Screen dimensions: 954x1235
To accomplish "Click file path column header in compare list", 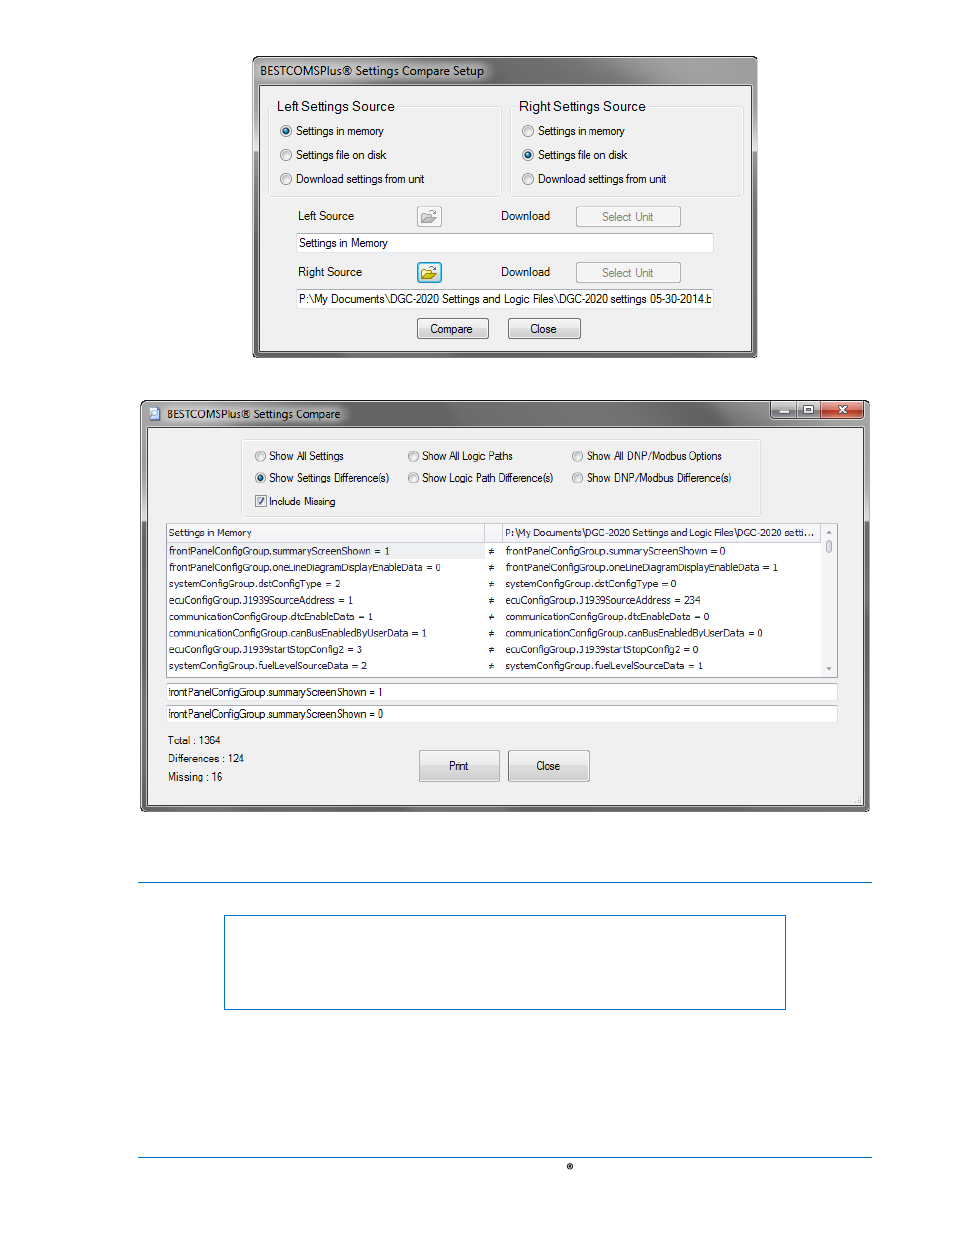I will coord(660,533).
